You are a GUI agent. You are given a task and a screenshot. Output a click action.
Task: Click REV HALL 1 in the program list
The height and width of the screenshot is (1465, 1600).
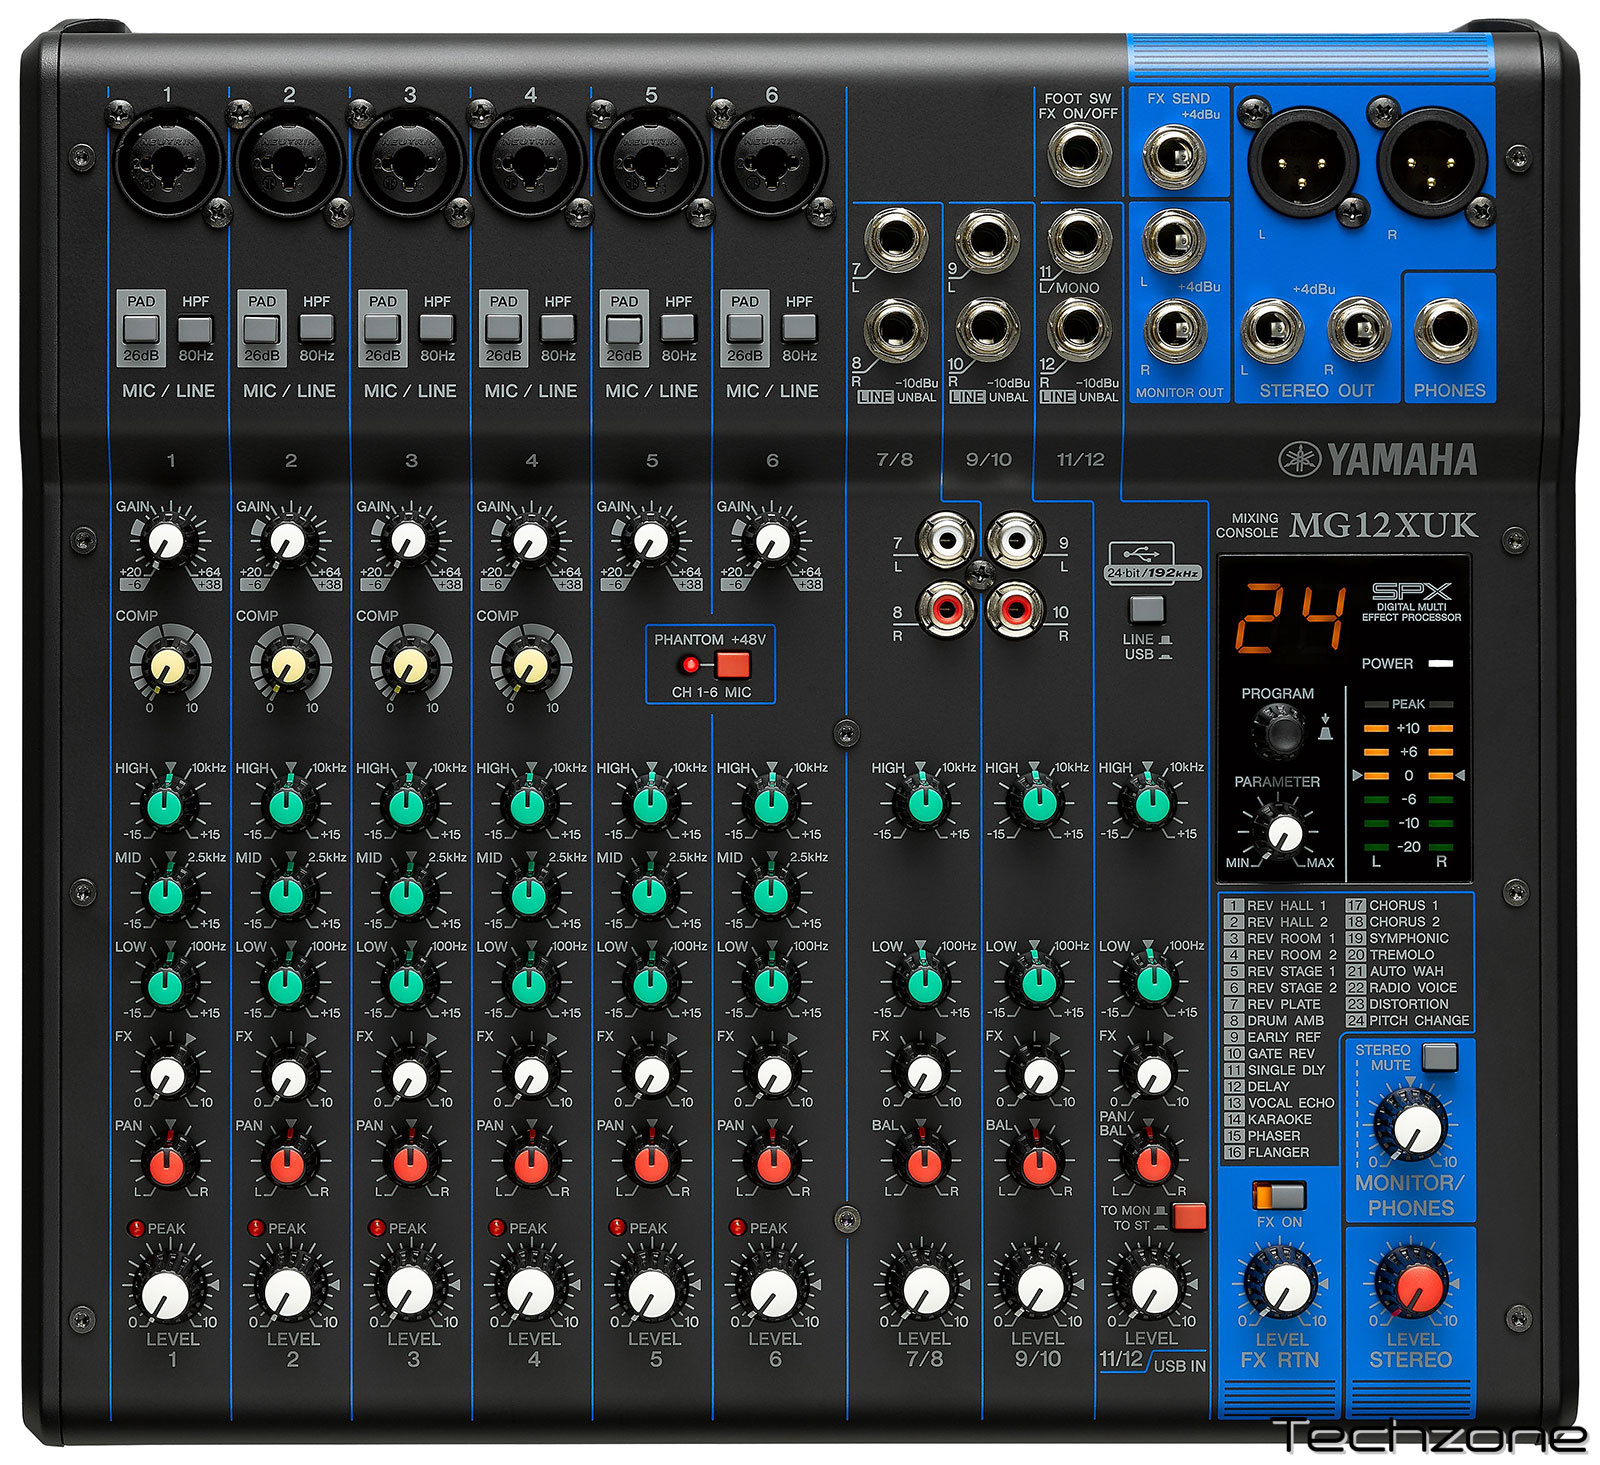pos(1286,905)
